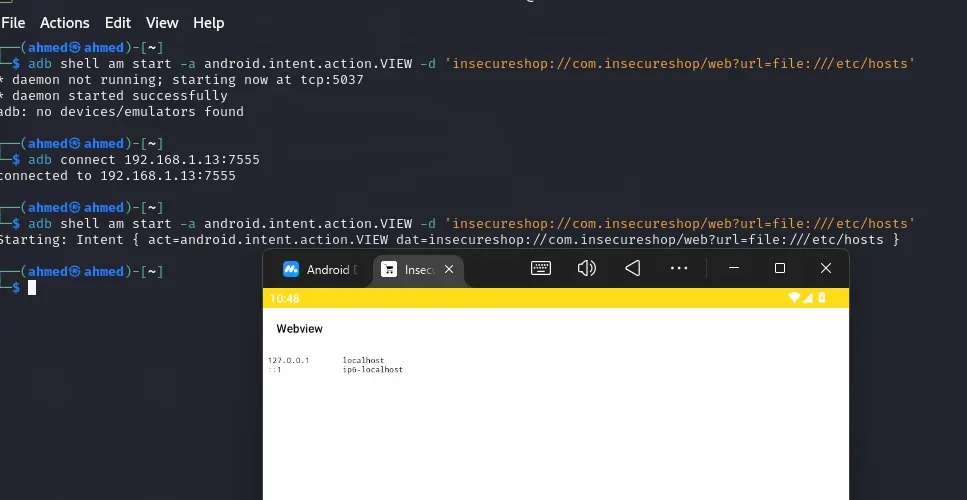Click the terminal cursor at the last prompt
Viewport: 967px width, 500px height.
[x=32, y=287]
